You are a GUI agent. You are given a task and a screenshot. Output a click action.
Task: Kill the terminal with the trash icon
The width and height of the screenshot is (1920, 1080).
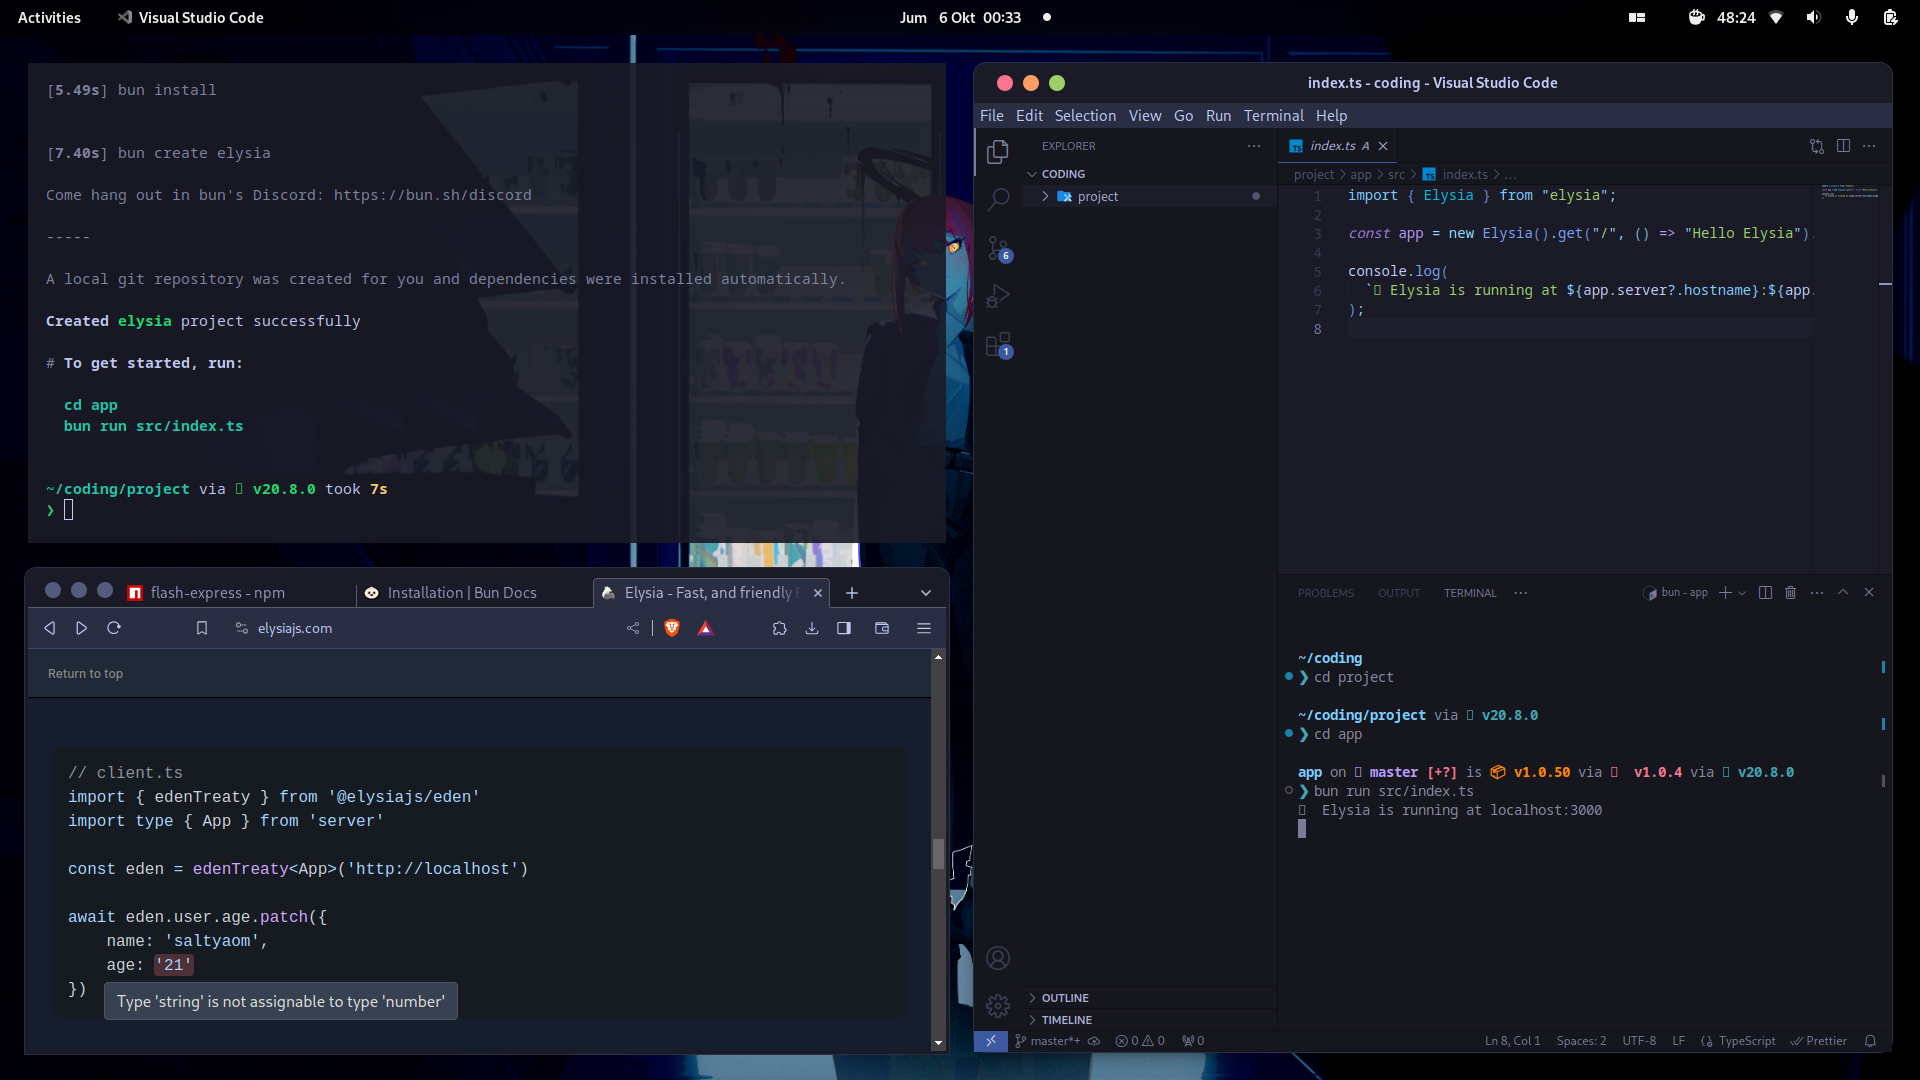(1790, 592)
